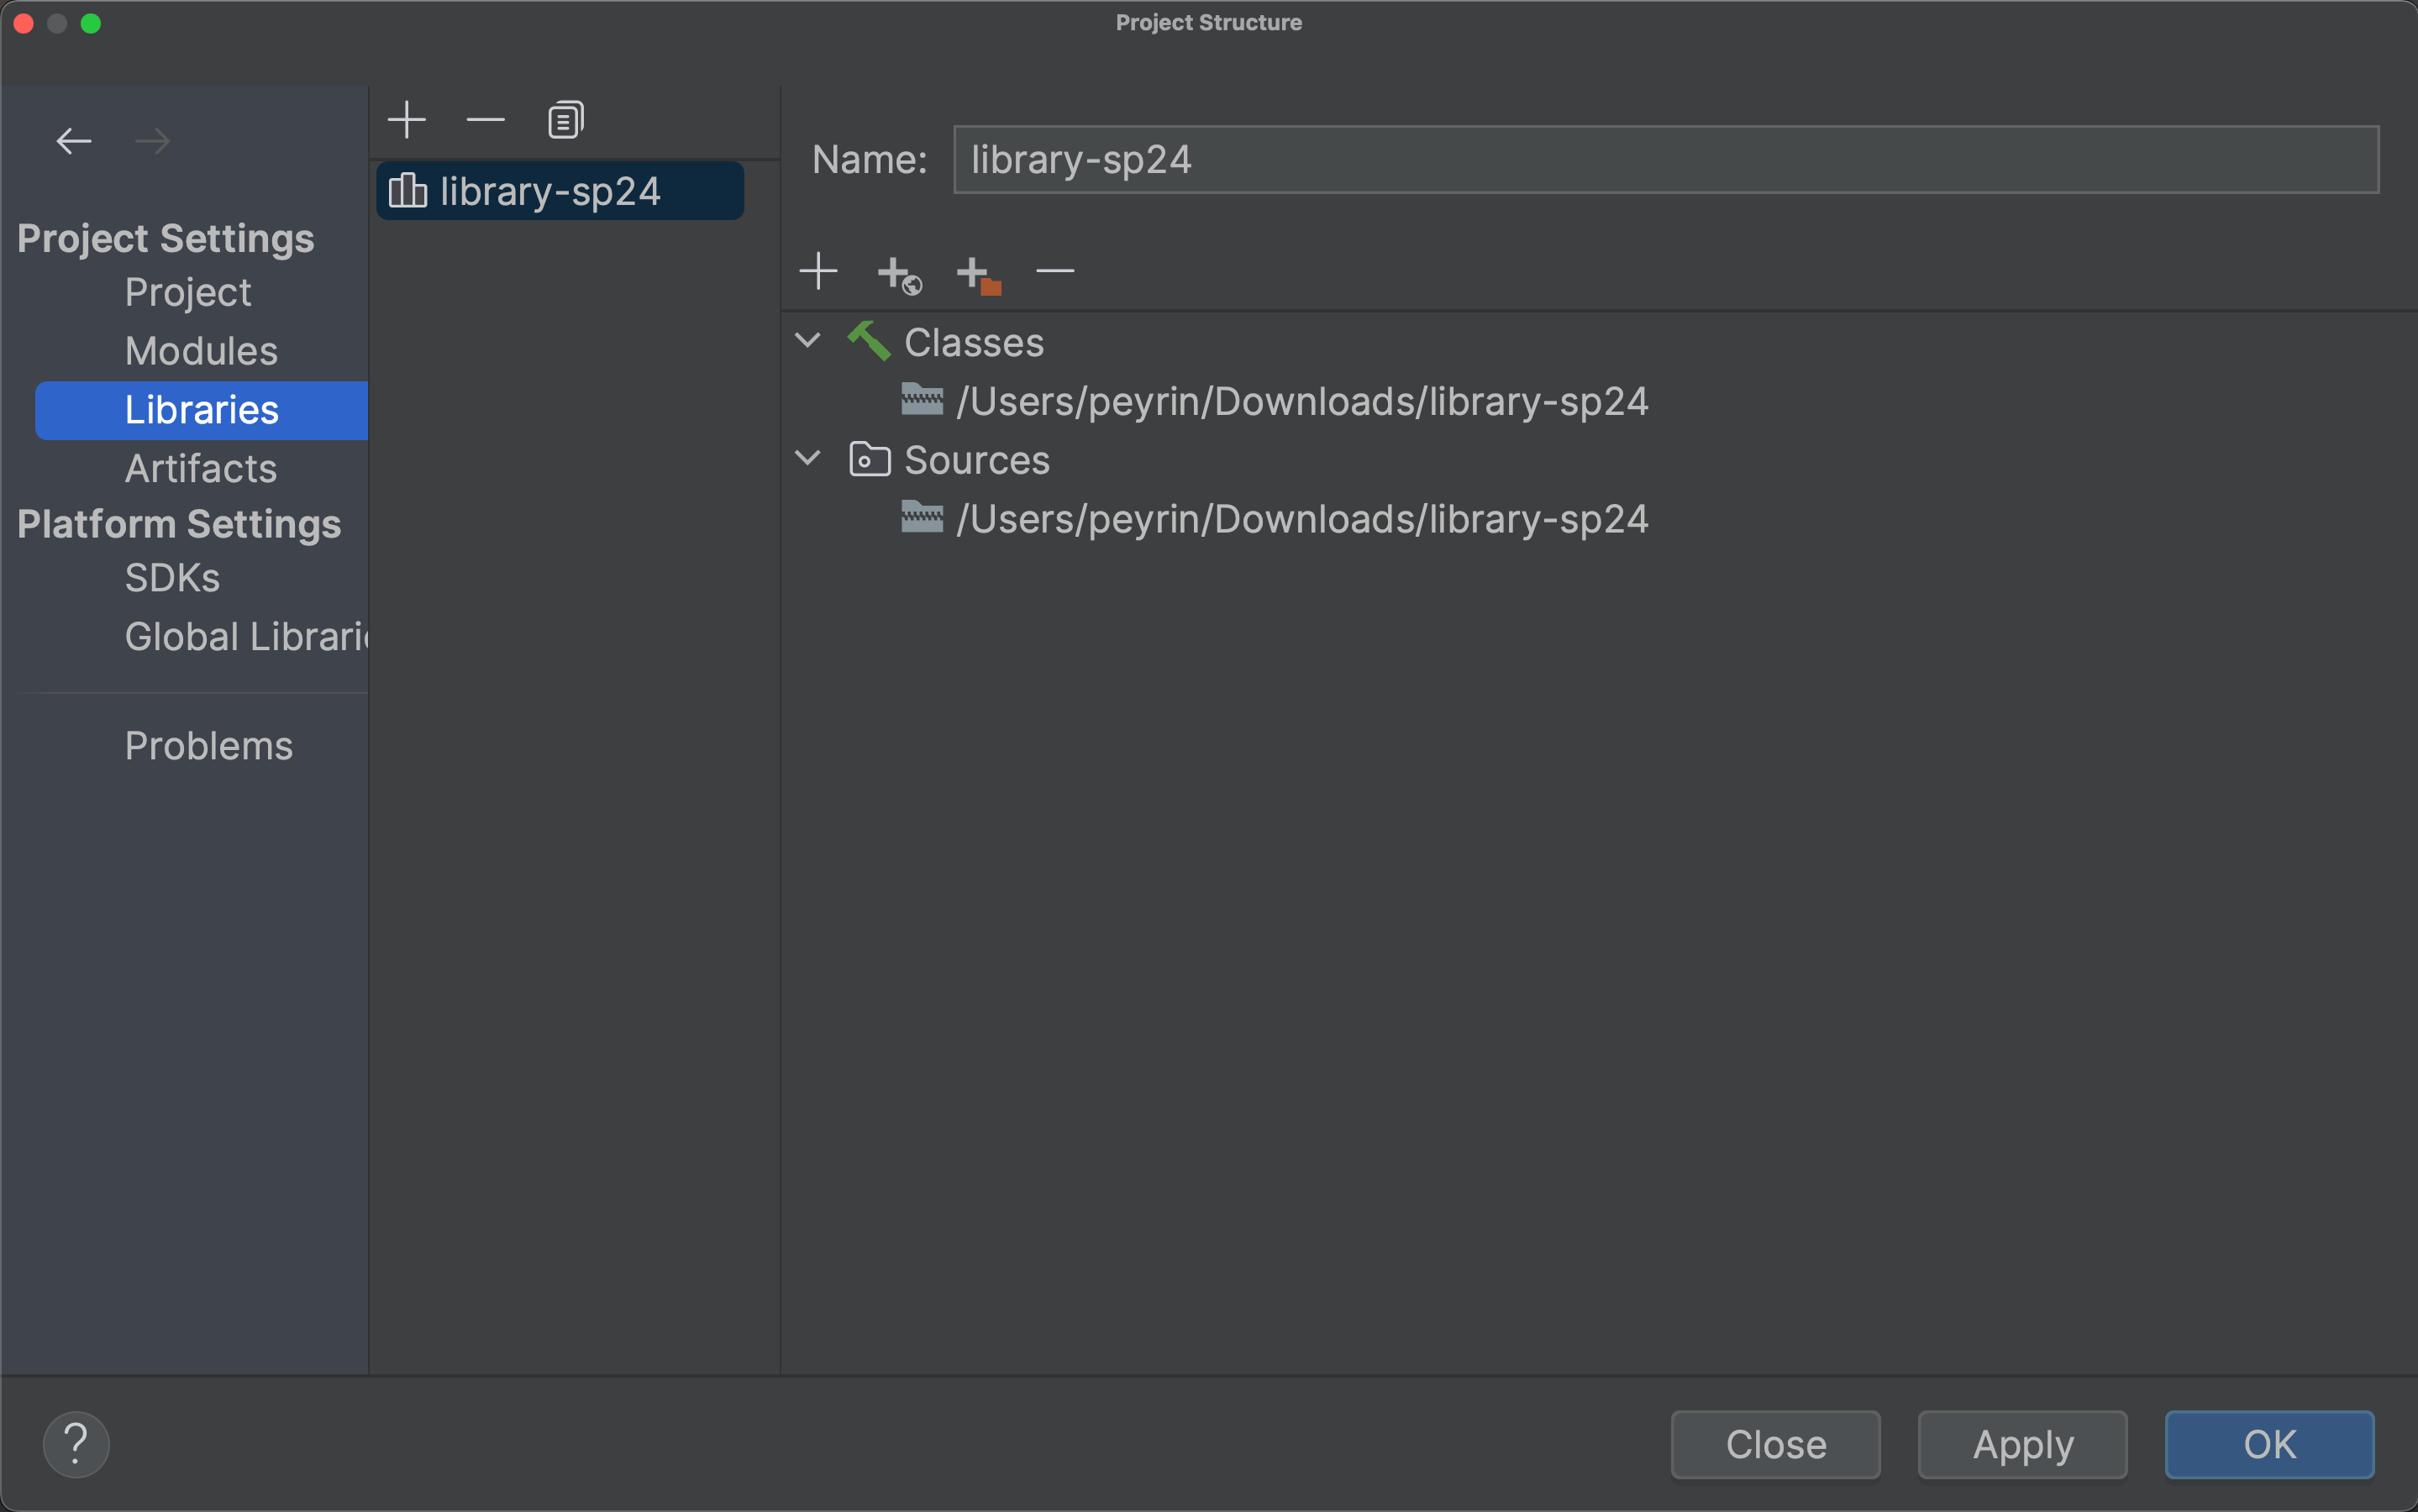The image size is (2418, 1512).
Task: Collapse the Classes section
Action: (807, 341)
